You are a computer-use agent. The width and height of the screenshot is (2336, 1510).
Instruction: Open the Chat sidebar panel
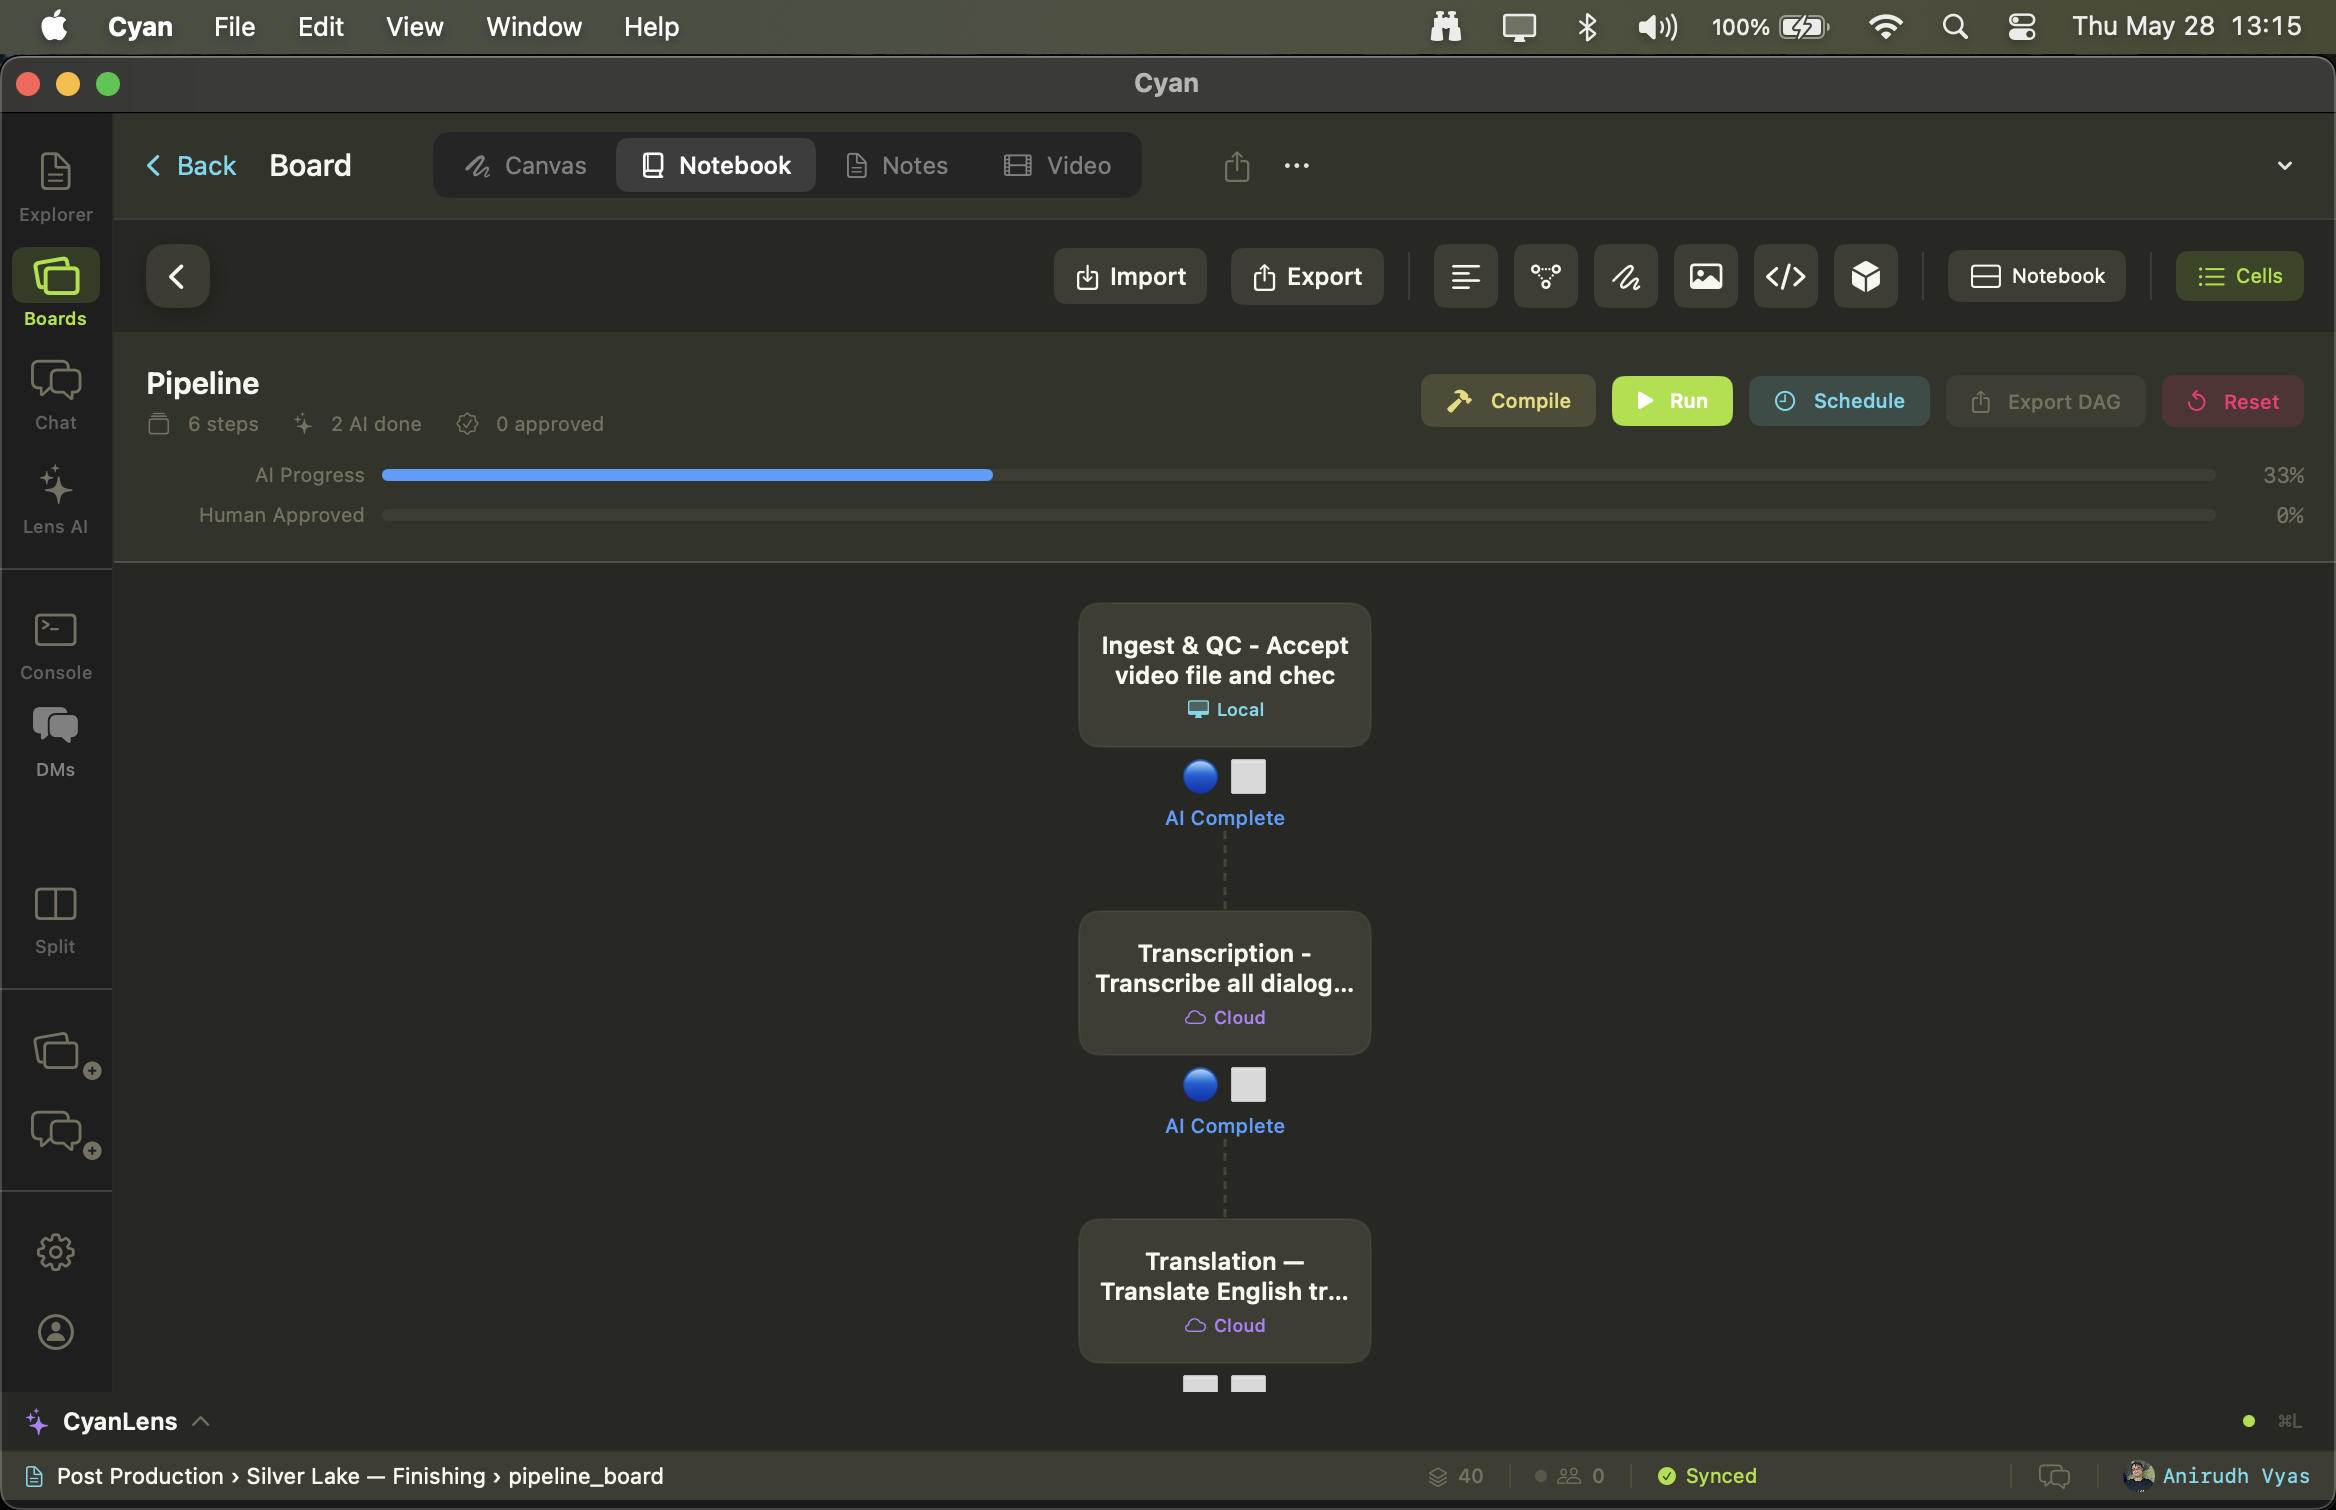[x=56, y=395]
